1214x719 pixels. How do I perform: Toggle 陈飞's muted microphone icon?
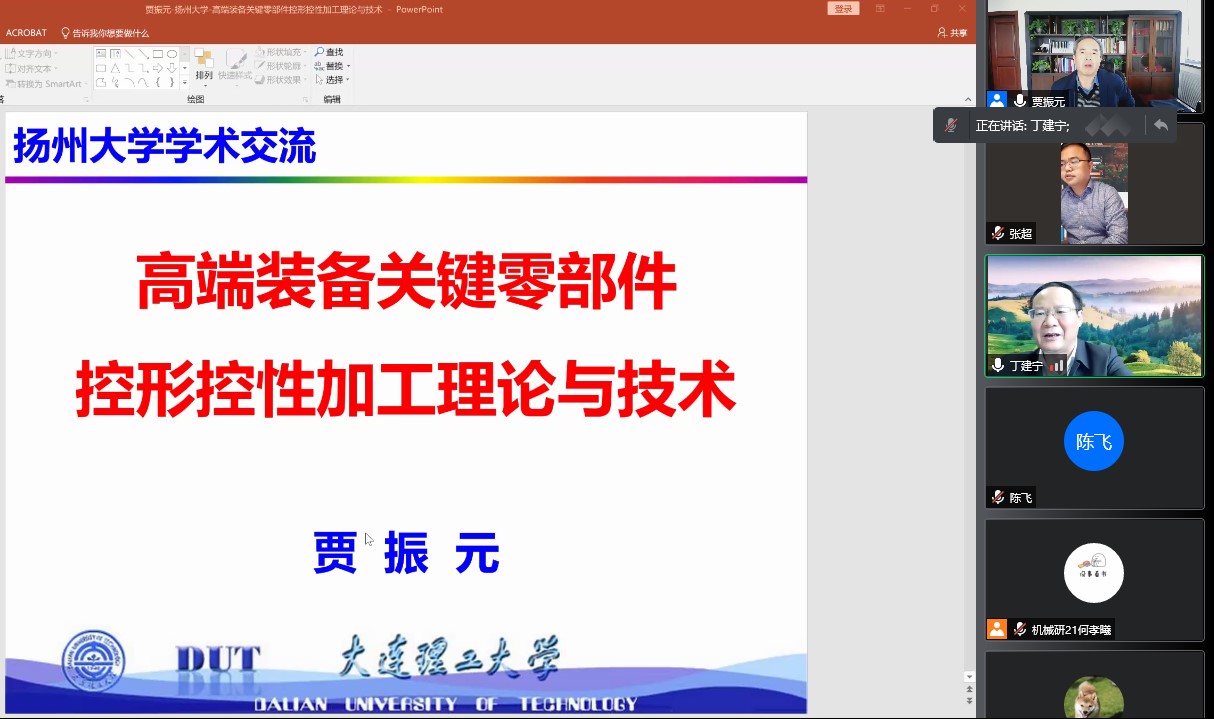click(x=997, y=497)
